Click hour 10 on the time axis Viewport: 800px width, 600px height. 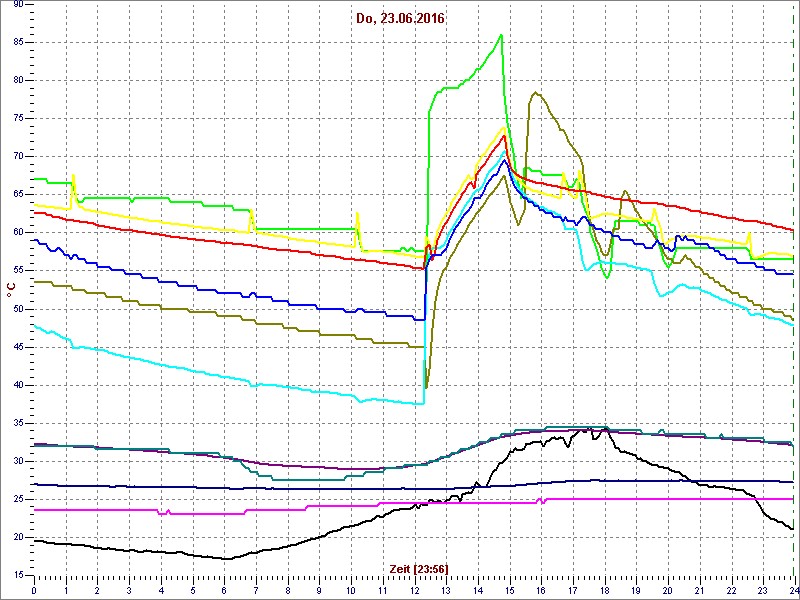[351, 589]
